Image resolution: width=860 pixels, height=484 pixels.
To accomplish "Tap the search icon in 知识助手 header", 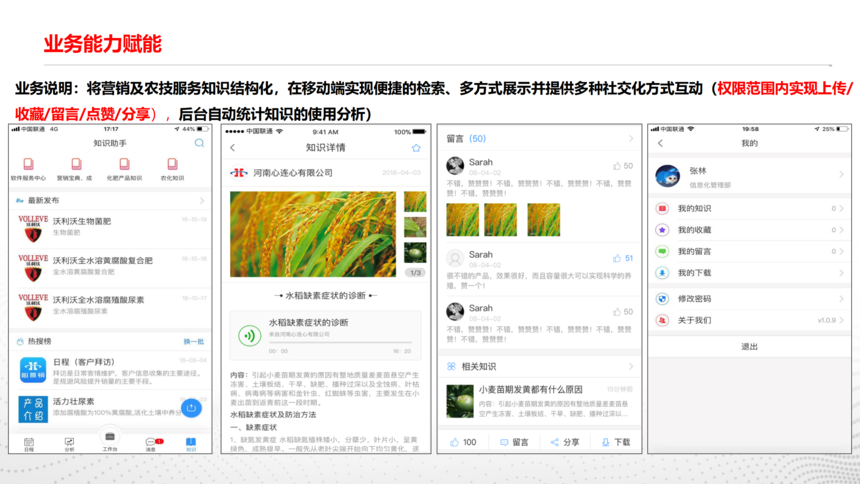I will [x=199, y=144].
